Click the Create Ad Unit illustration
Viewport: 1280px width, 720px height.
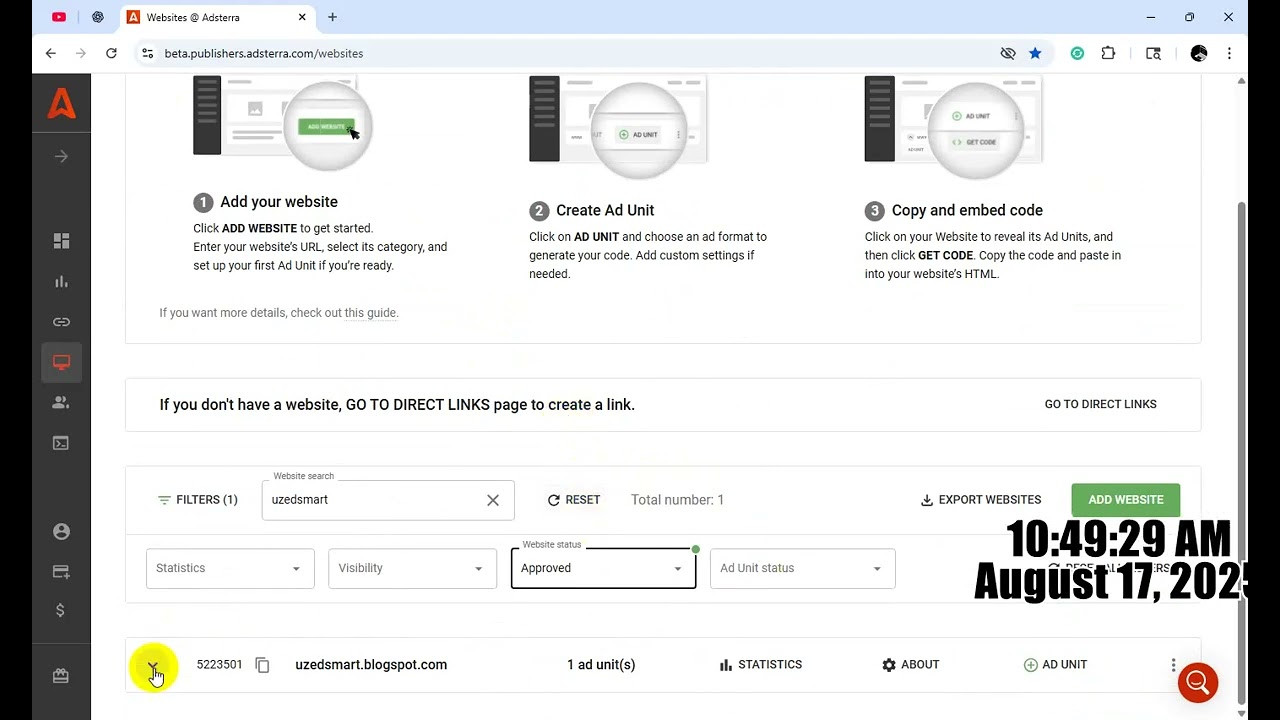coord(618,125)
